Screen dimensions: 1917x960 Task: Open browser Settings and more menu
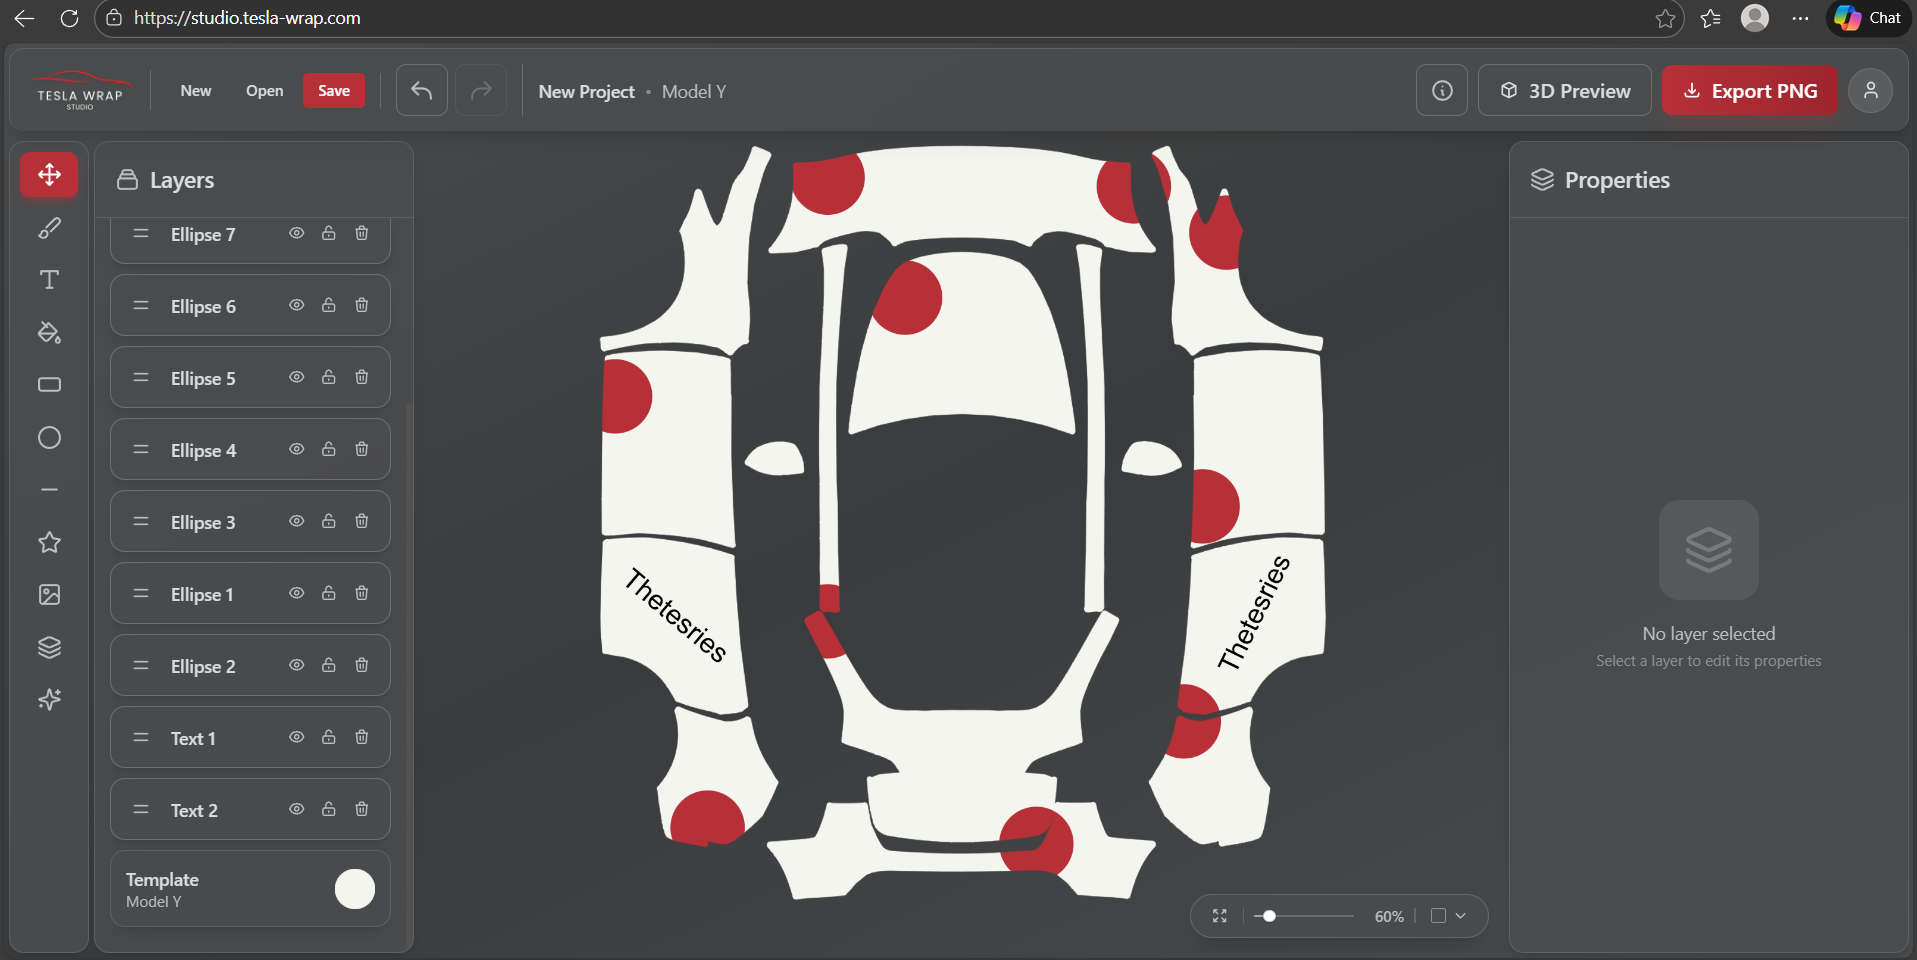(x=1800, y=18)
